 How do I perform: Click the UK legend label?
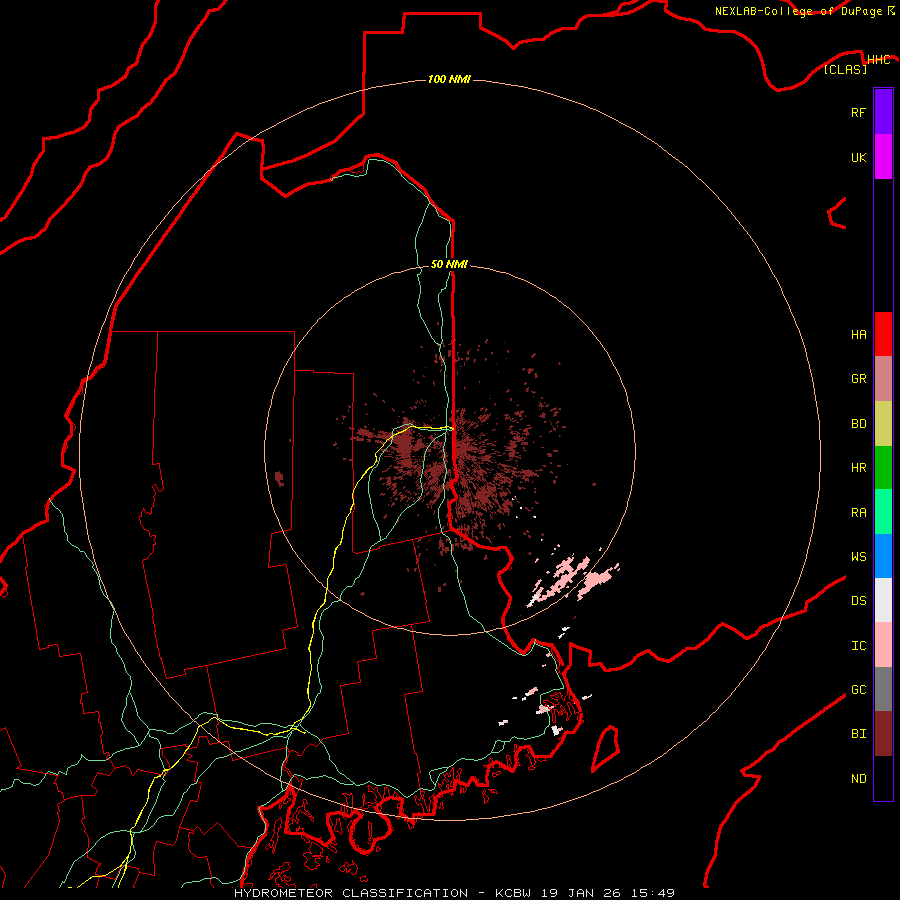858,157
